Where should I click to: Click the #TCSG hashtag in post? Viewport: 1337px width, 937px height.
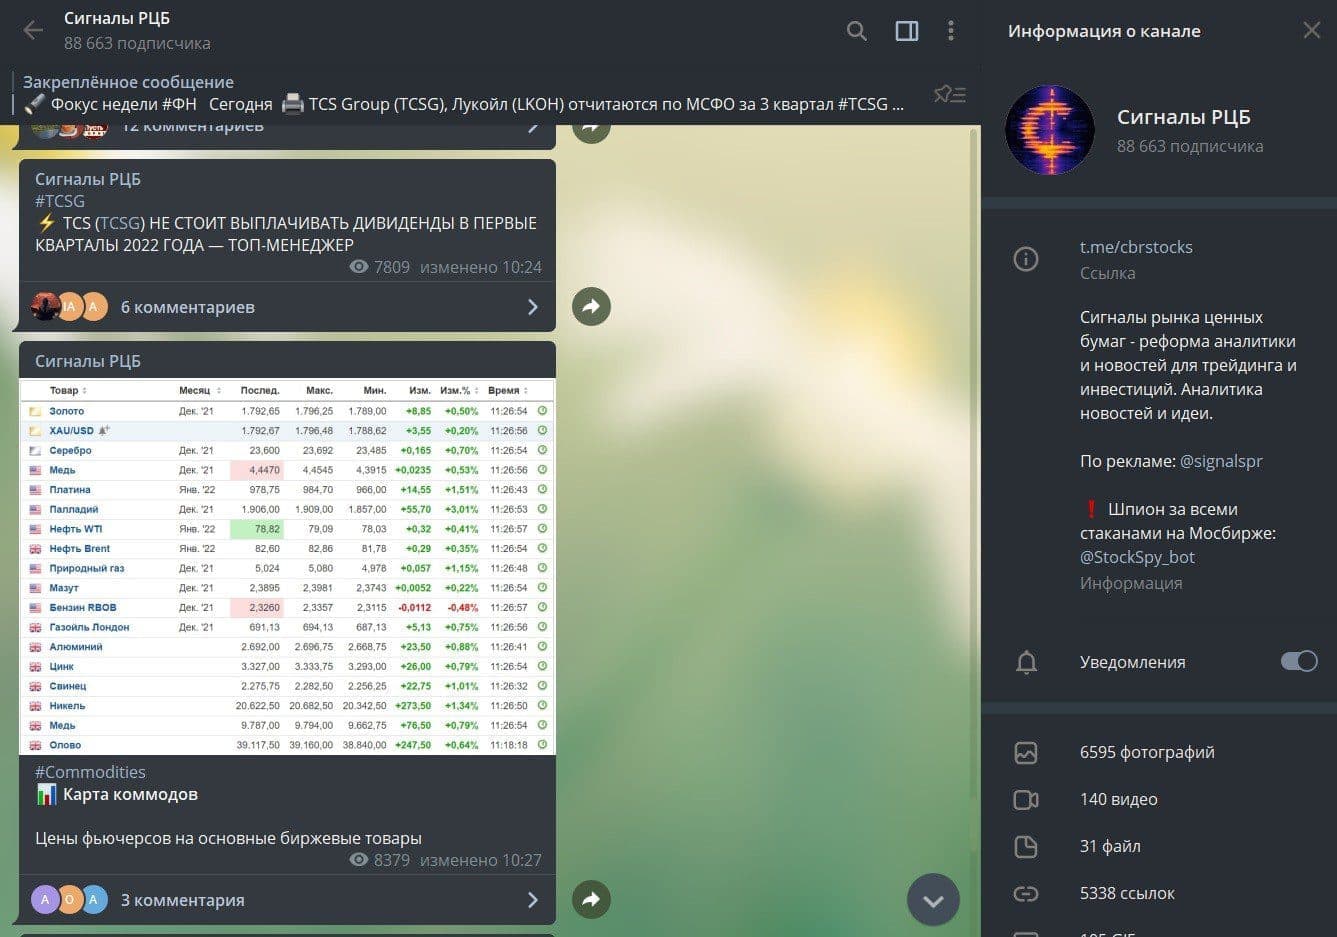click(60, 201)
